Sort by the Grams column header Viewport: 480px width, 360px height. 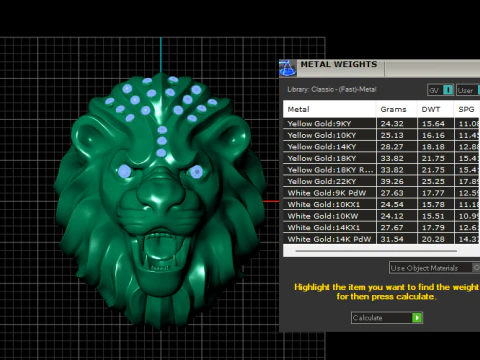coord(397,109)
